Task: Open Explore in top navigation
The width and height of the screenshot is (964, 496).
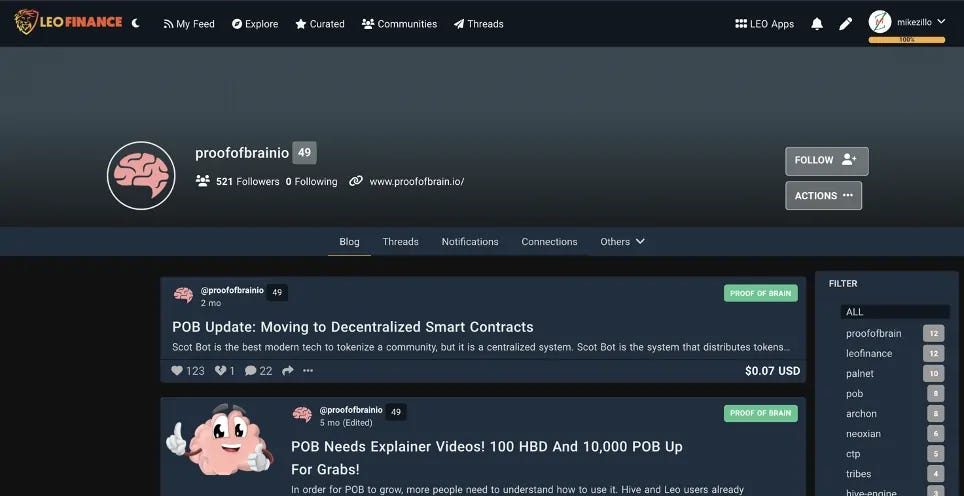Action: [255, 24]
